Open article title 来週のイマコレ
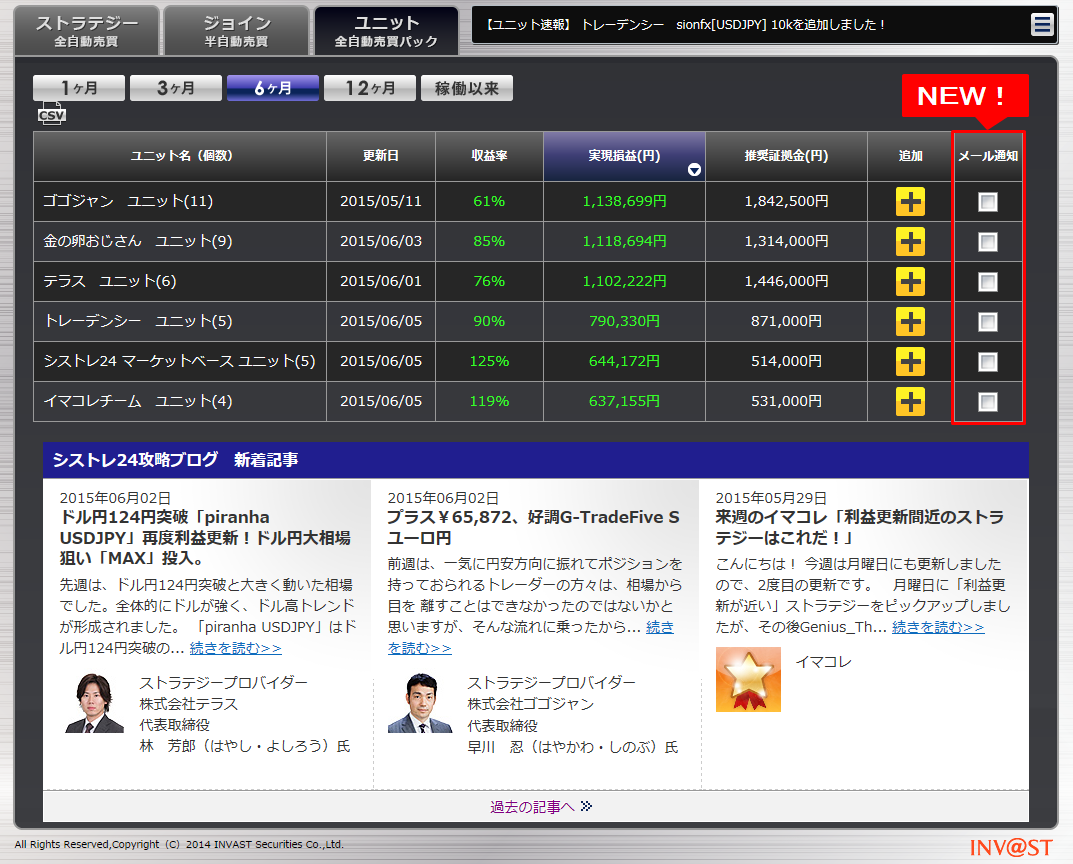 pyautogui.click(x=859, y=527)
